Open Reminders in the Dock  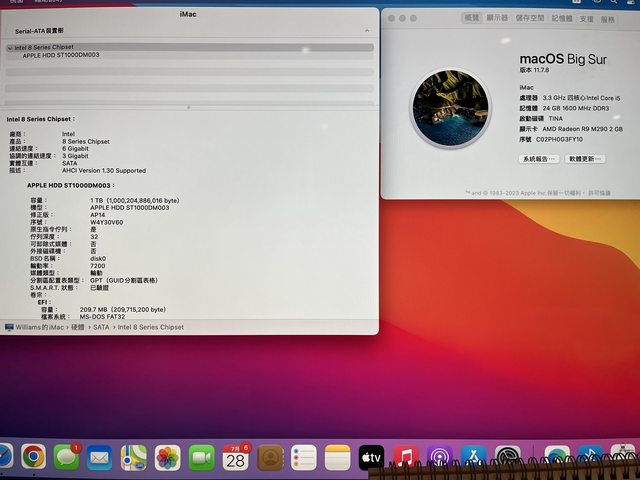click(x=303, y=458)
